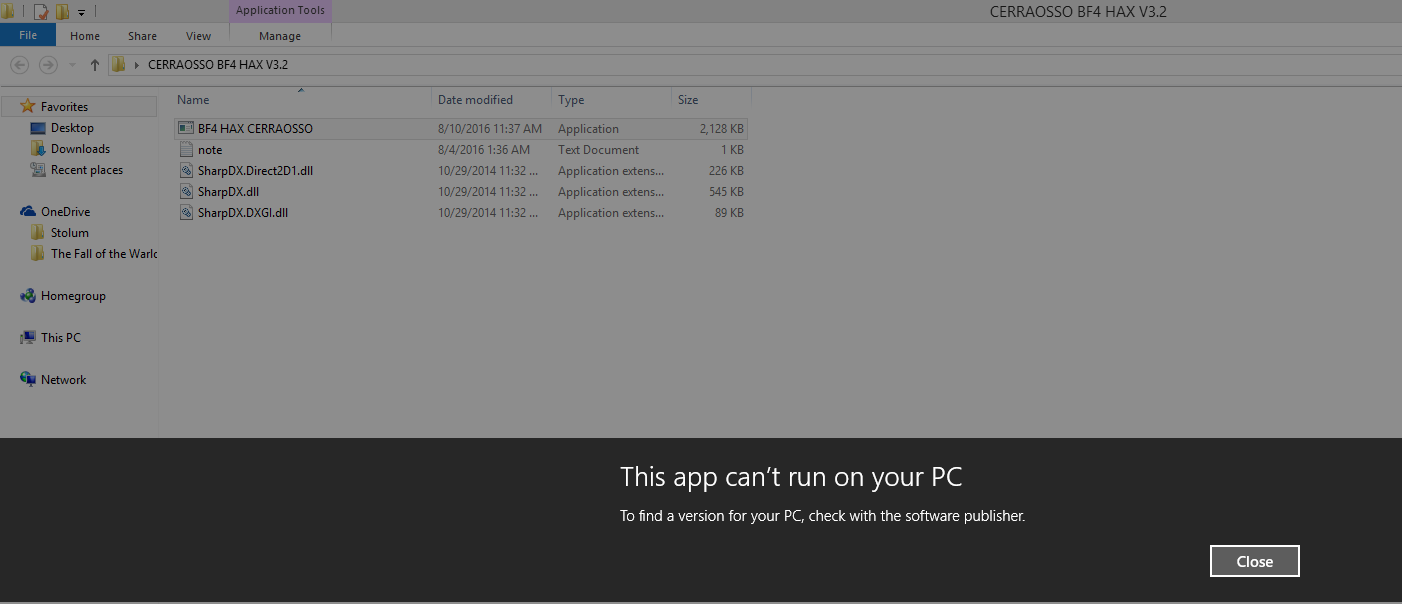Open the Manage ribbon tab
Screen dimensions: 1402x604
280,36
